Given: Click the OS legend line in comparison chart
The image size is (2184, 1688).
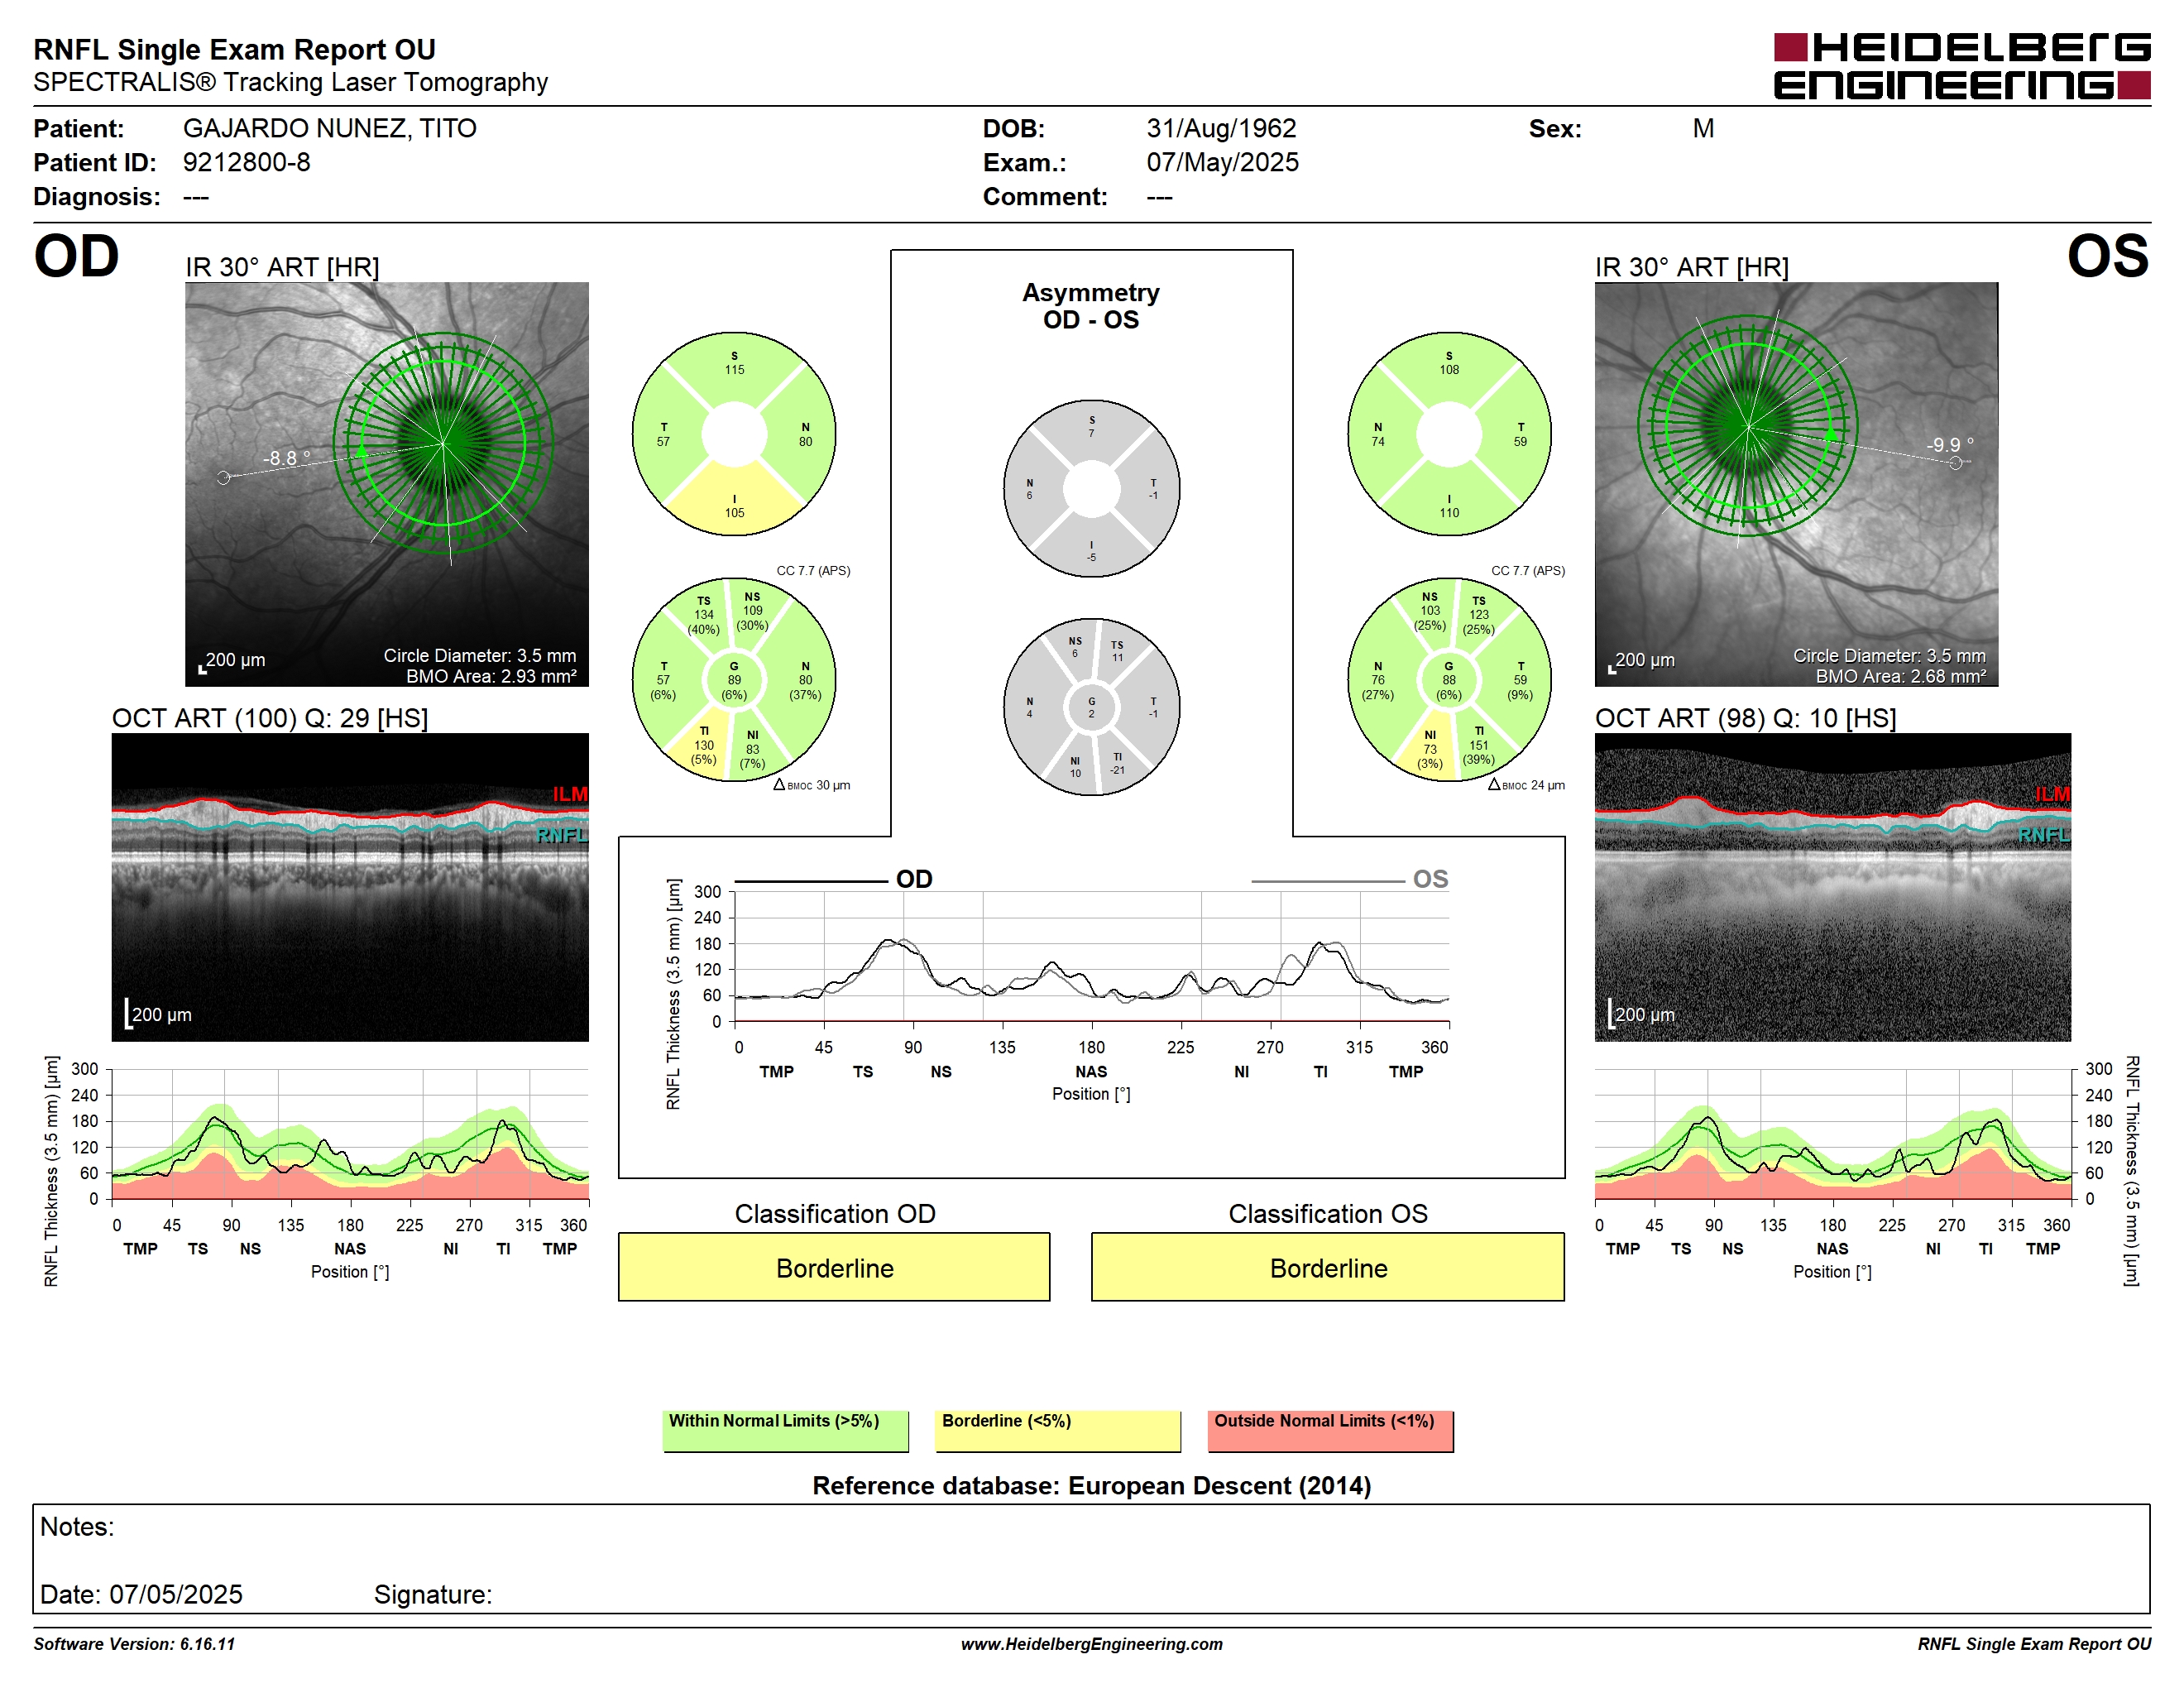Looking at the screenshot, I should 1327,882.
